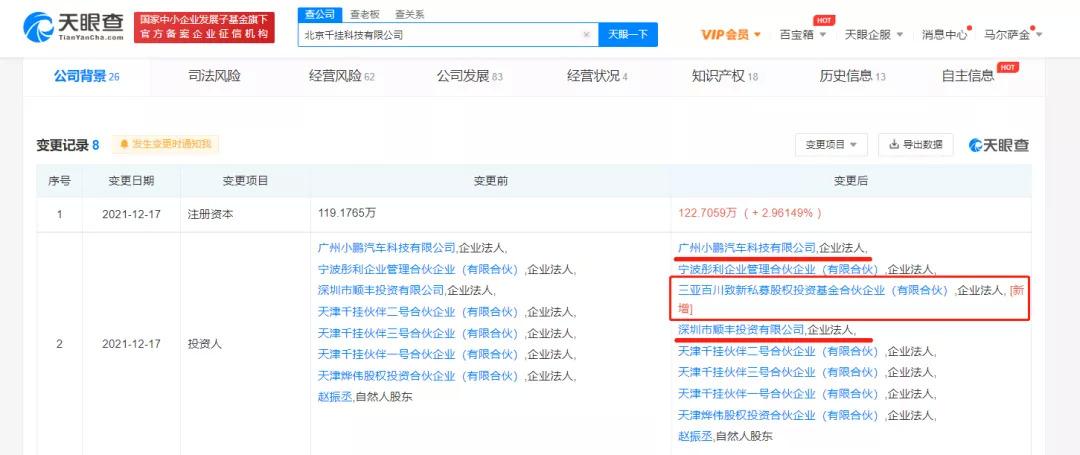
Task: Open 天津千挂伙伴一号合伙企业 link in 变更后
Action: (778, 394)
